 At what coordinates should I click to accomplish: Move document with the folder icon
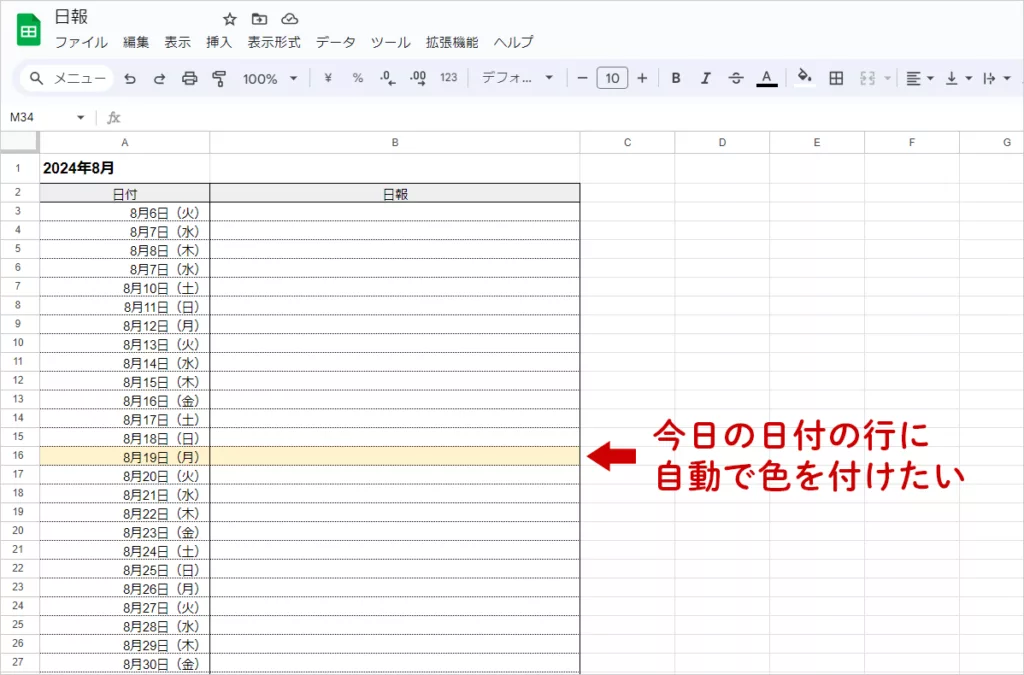click(259, 19)
